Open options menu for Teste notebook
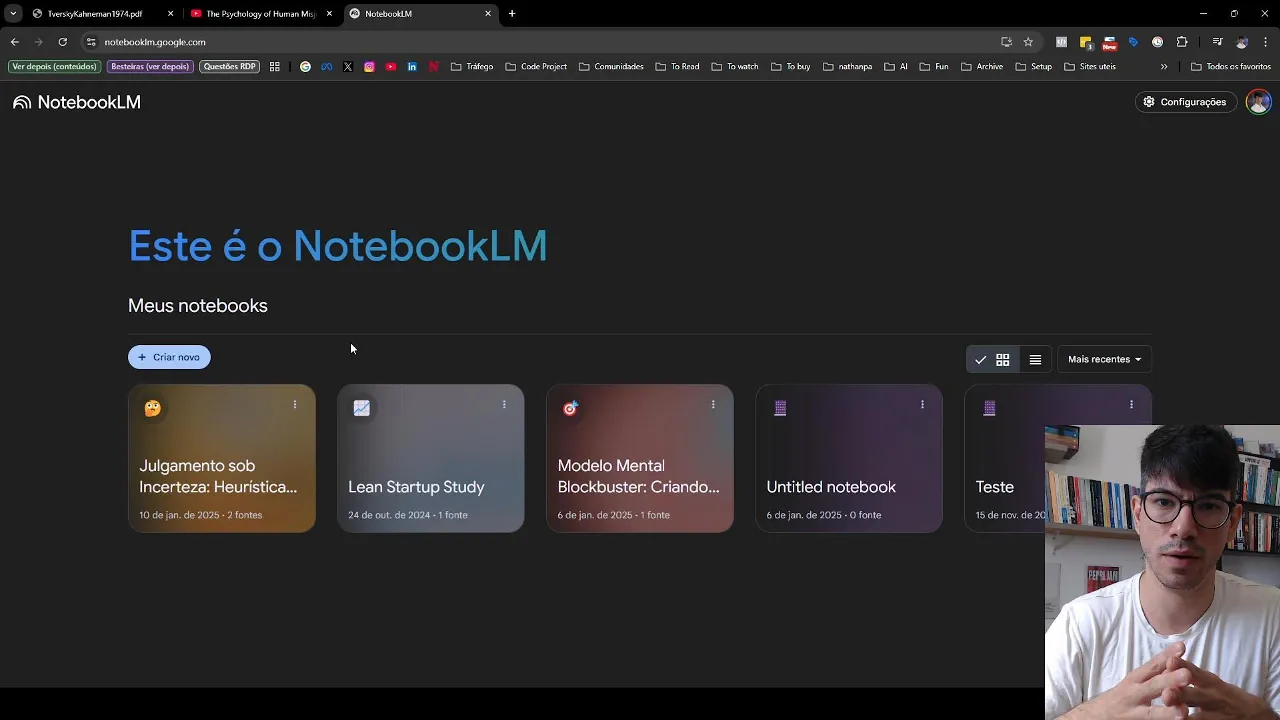Viewport: 1280px width, 720px height. click(x=1131, y=405)
